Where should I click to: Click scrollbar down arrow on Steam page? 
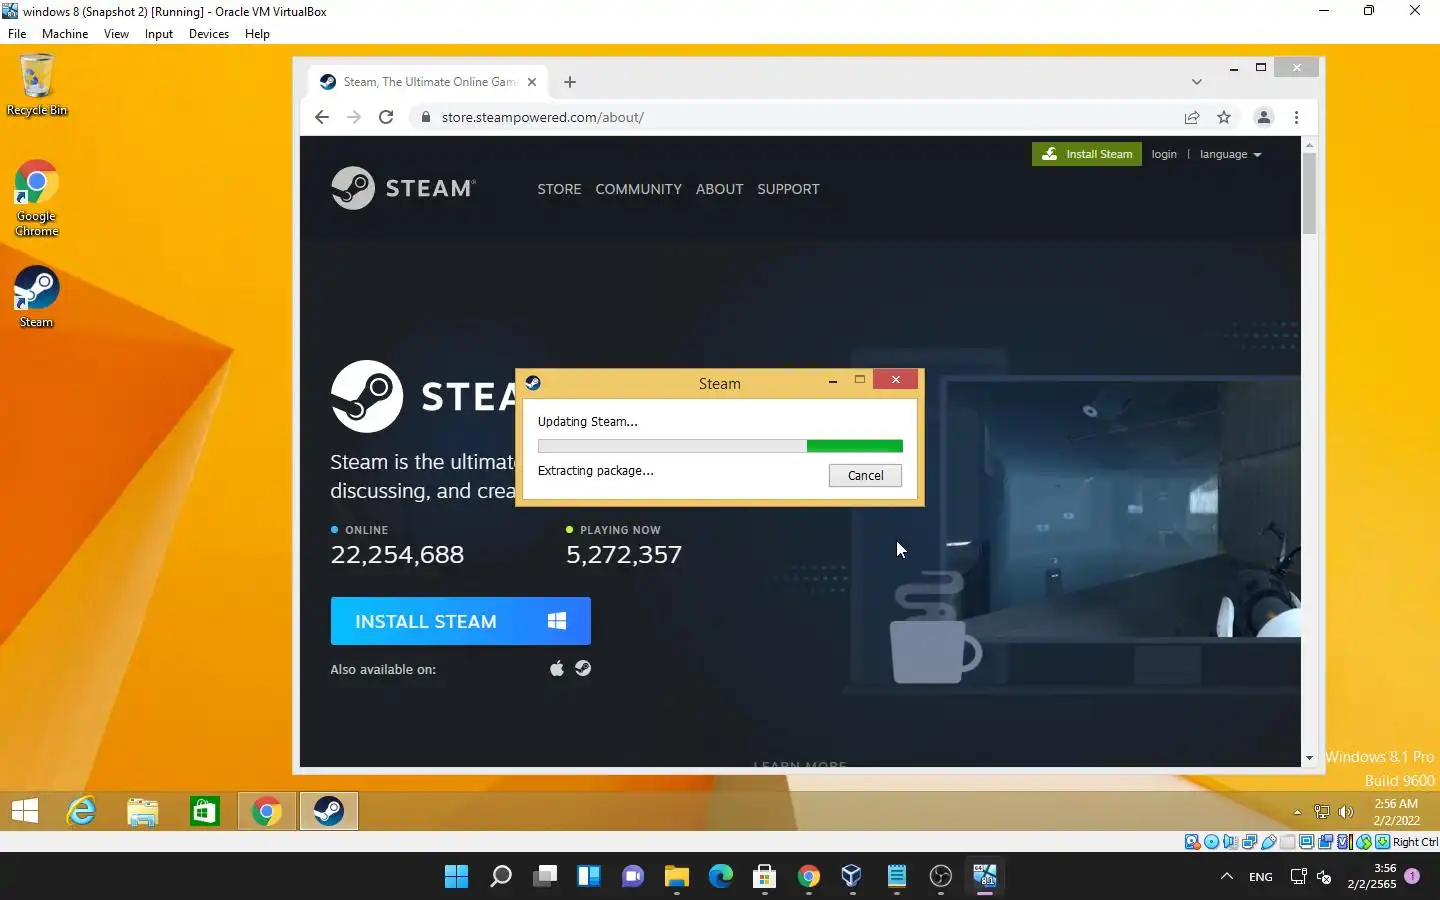(1309, 758)
